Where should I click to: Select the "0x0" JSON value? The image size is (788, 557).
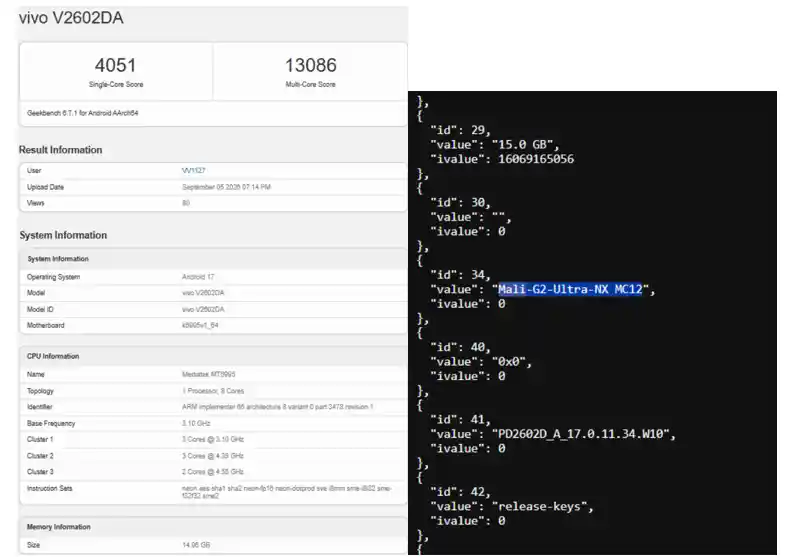coord(509,362)
